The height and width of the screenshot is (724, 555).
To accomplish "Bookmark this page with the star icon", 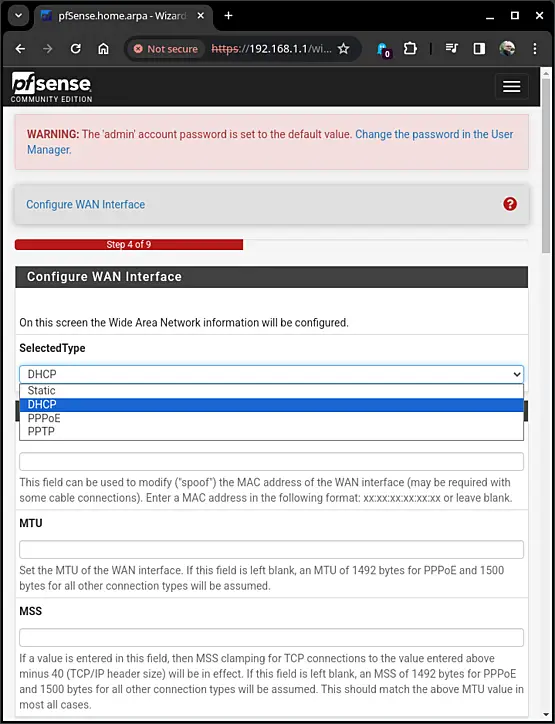I will (x=343, y=49).
